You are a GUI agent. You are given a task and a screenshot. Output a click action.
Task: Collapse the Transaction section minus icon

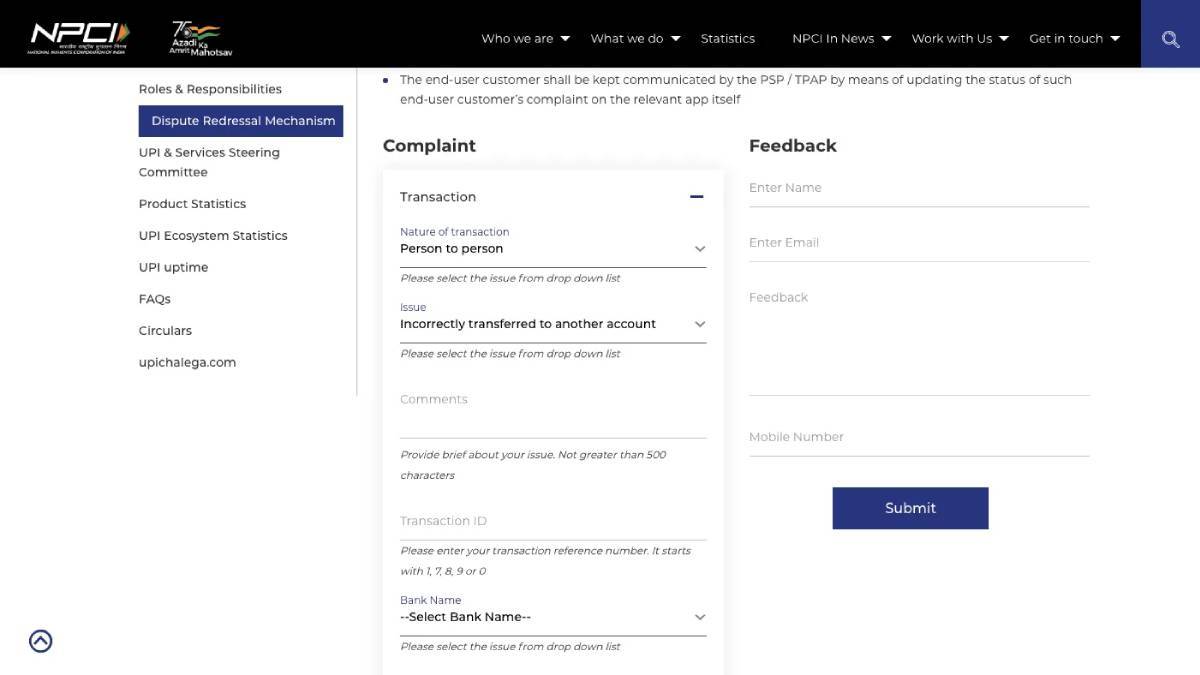(697, 197)
